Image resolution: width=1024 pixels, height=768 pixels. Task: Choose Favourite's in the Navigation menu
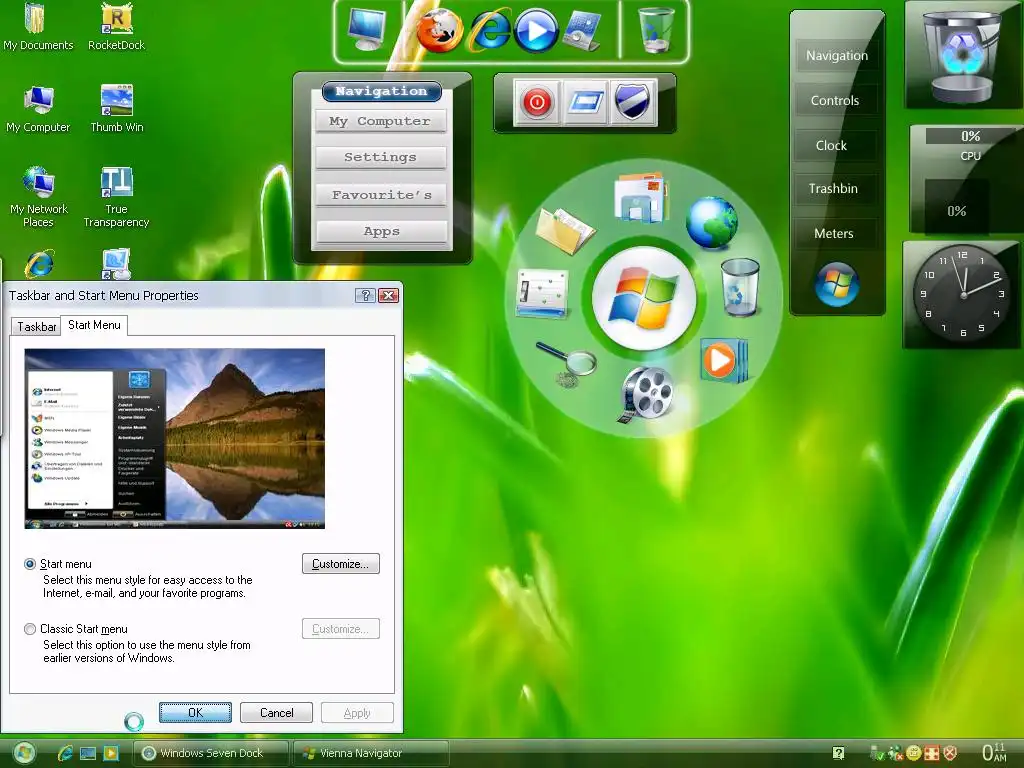click(381, 195)
